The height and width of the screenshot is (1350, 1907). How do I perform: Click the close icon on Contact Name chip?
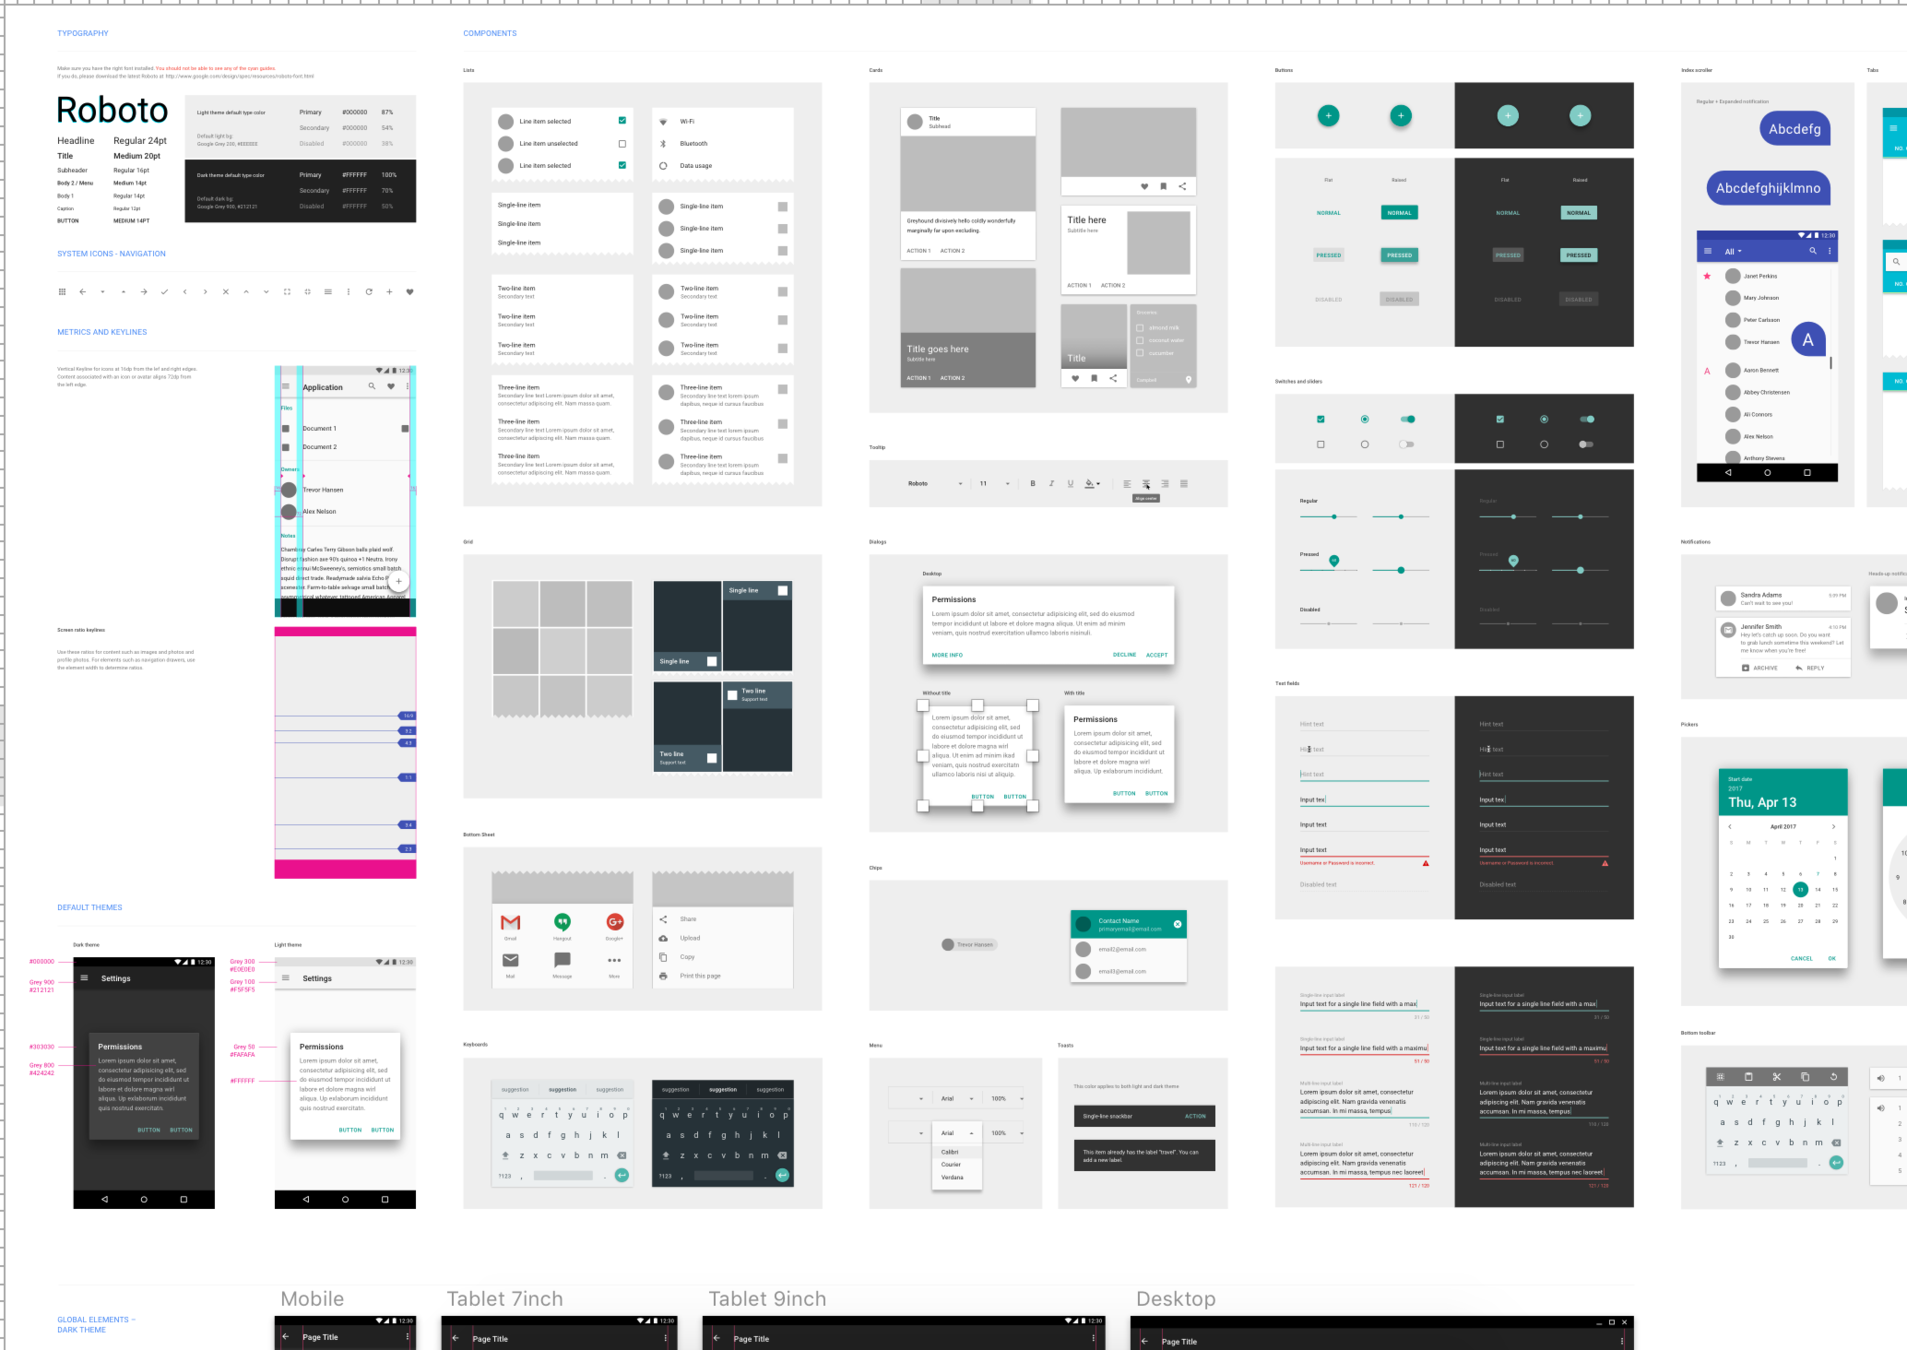point(1177,924)
